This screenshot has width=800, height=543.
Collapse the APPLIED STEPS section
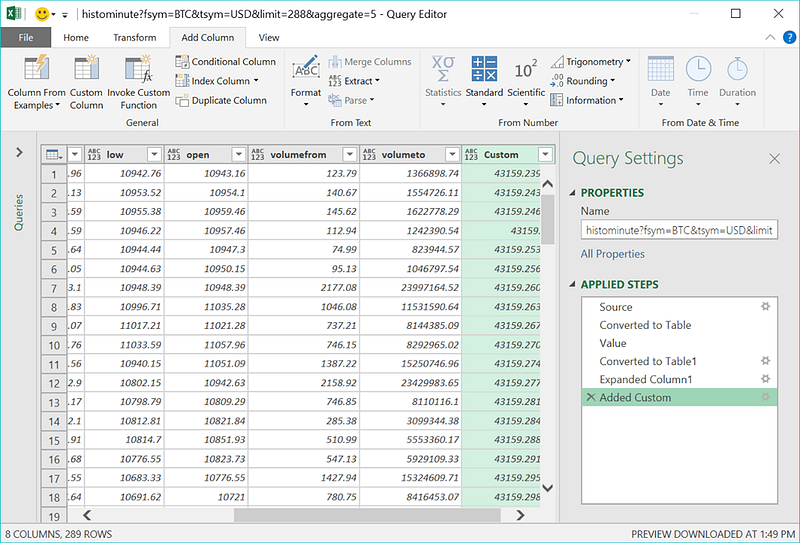(572, 285)
